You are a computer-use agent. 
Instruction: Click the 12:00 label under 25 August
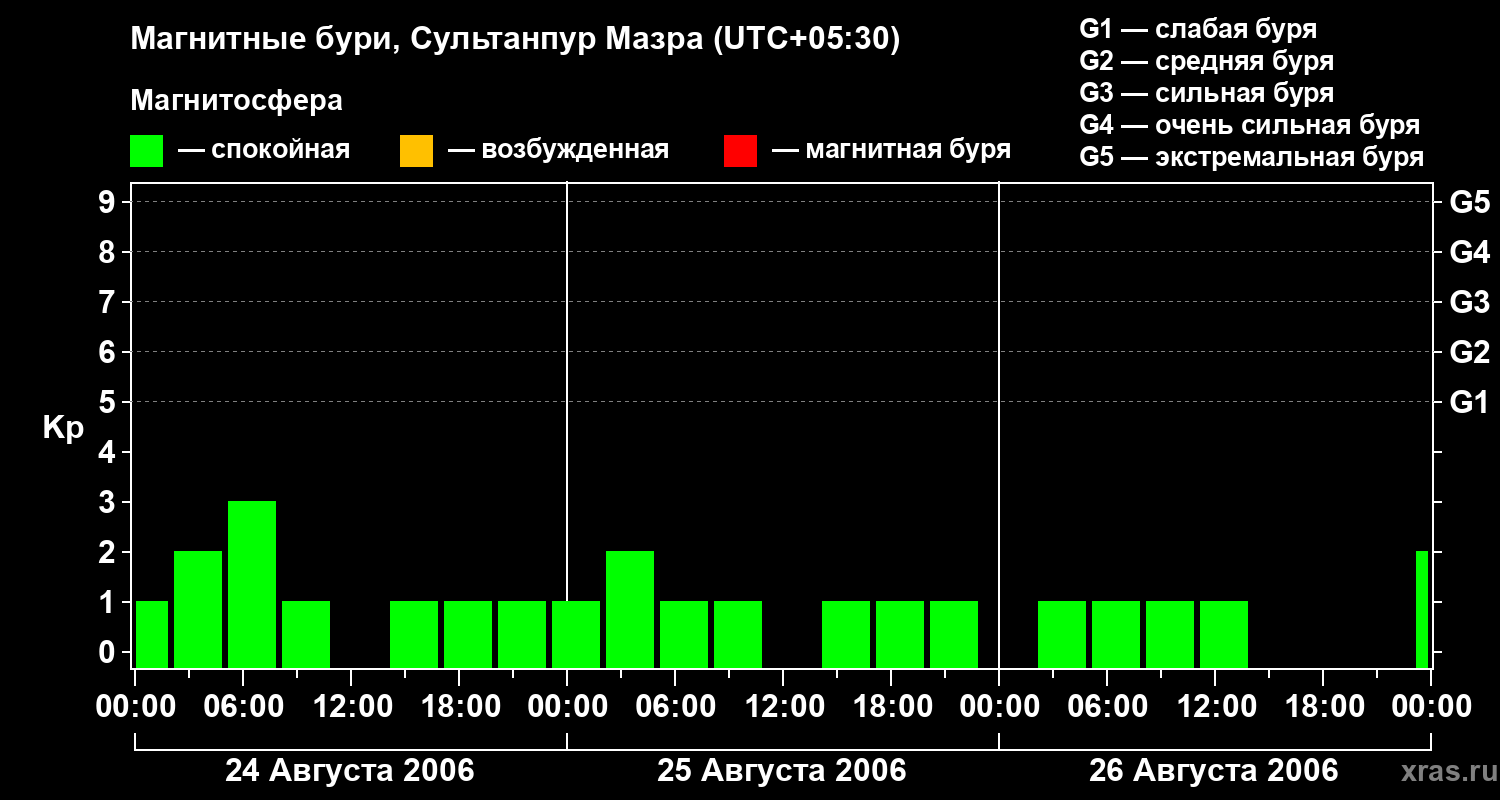783,707
